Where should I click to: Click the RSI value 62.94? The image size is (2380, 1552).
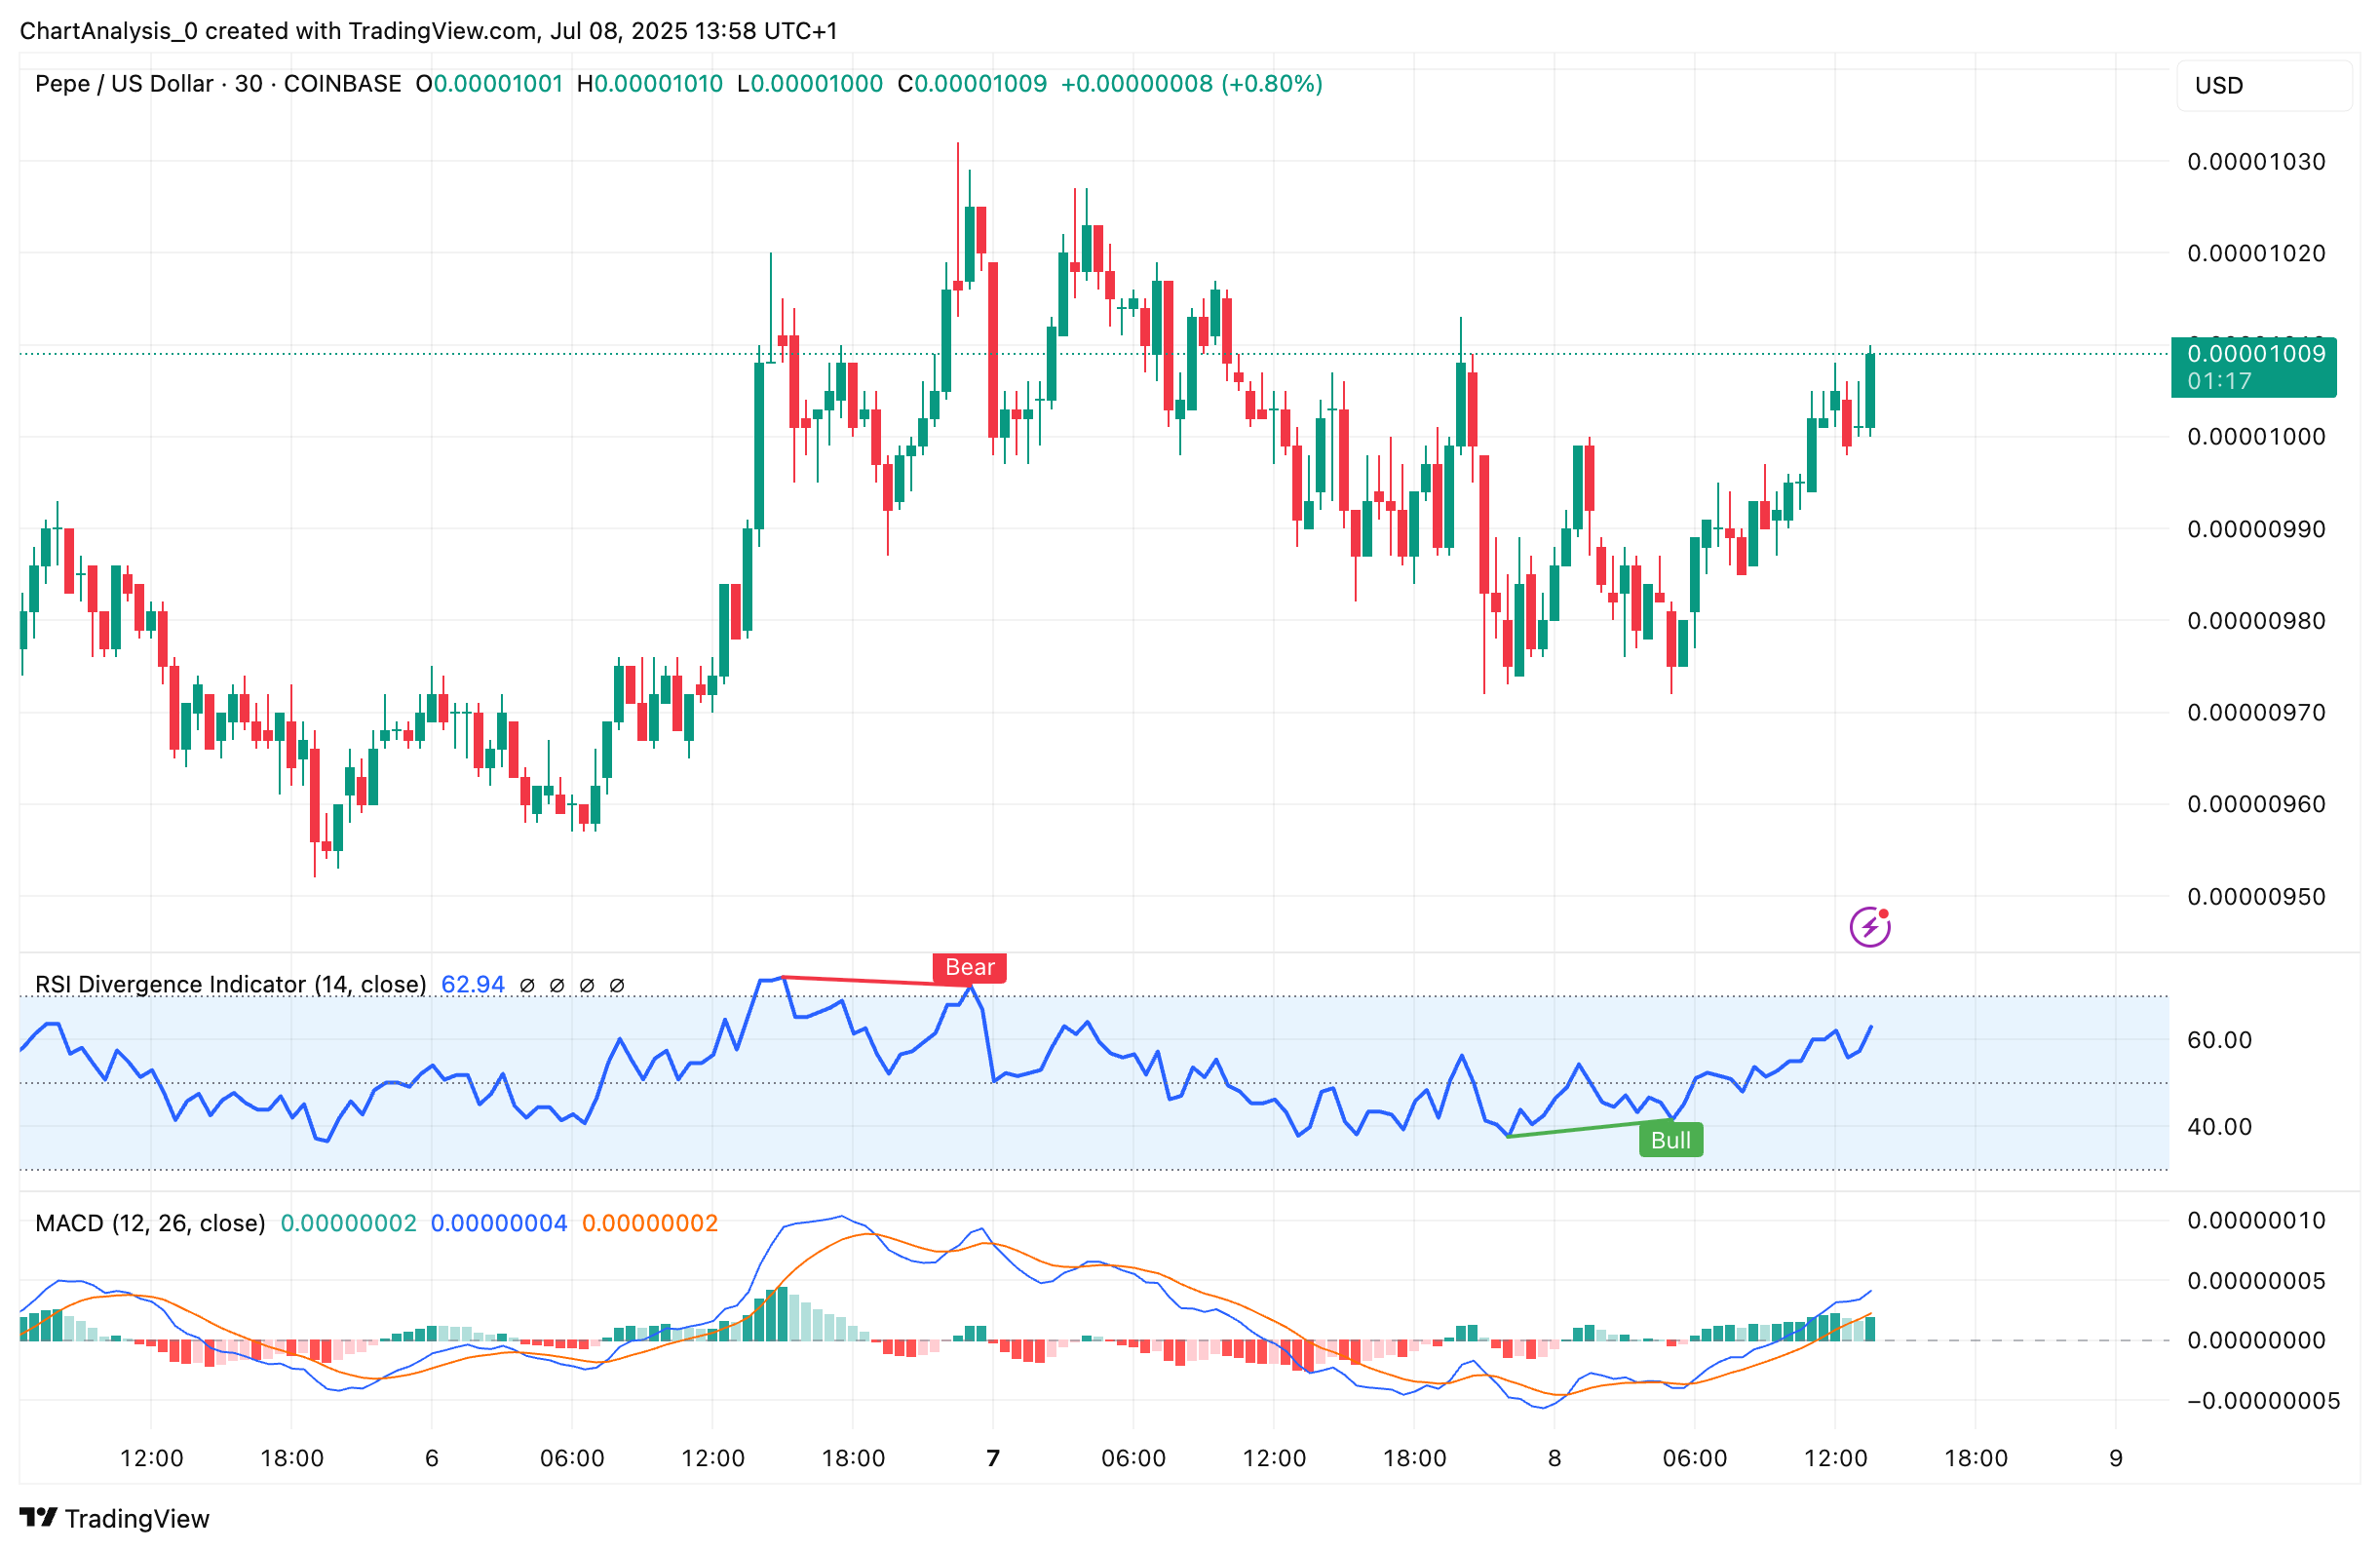(x=472, y=984)
